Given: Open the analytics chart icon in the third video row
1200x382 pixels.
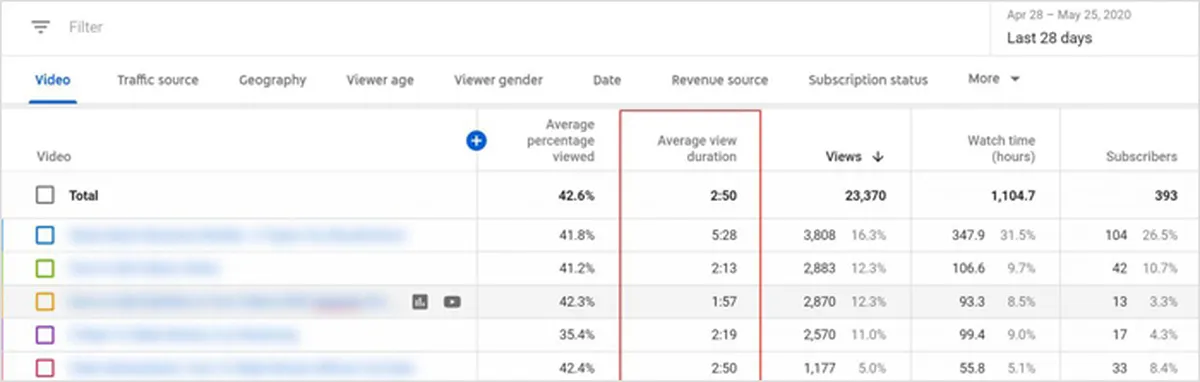Looking at the screenshot, I should coord(421,301).
